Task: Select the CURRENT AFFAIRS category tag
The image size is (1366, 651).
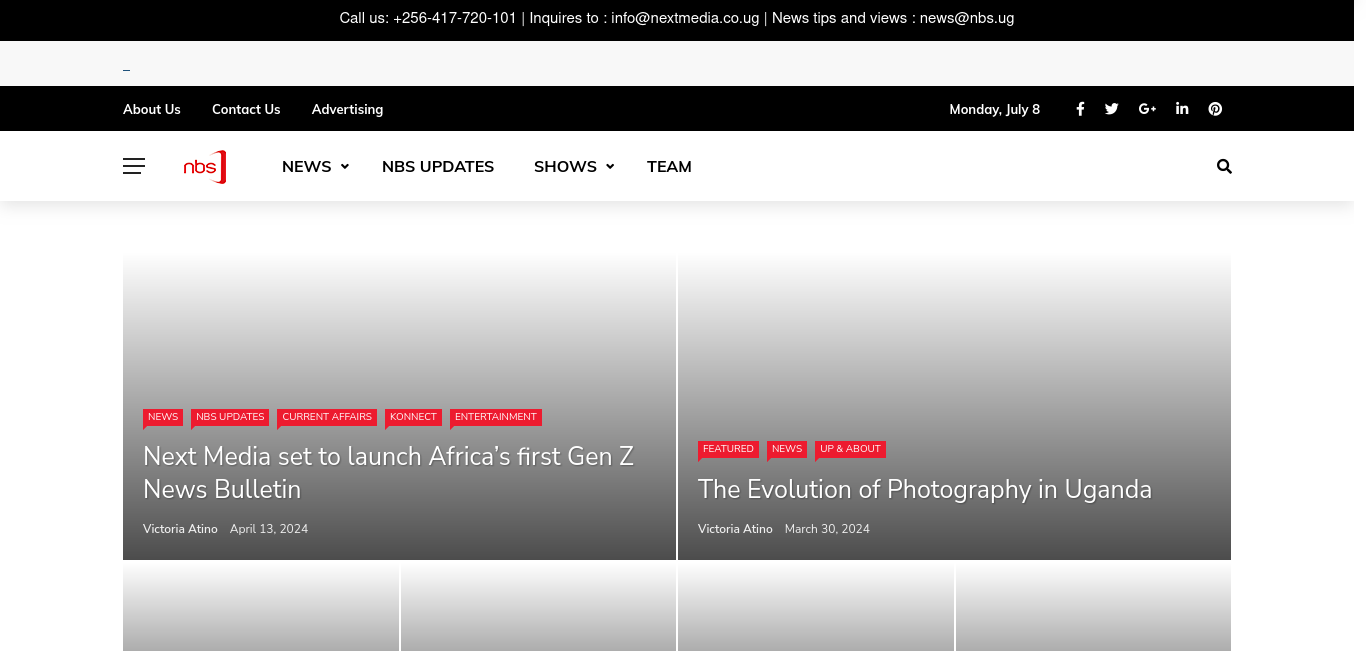Action: 327,417
